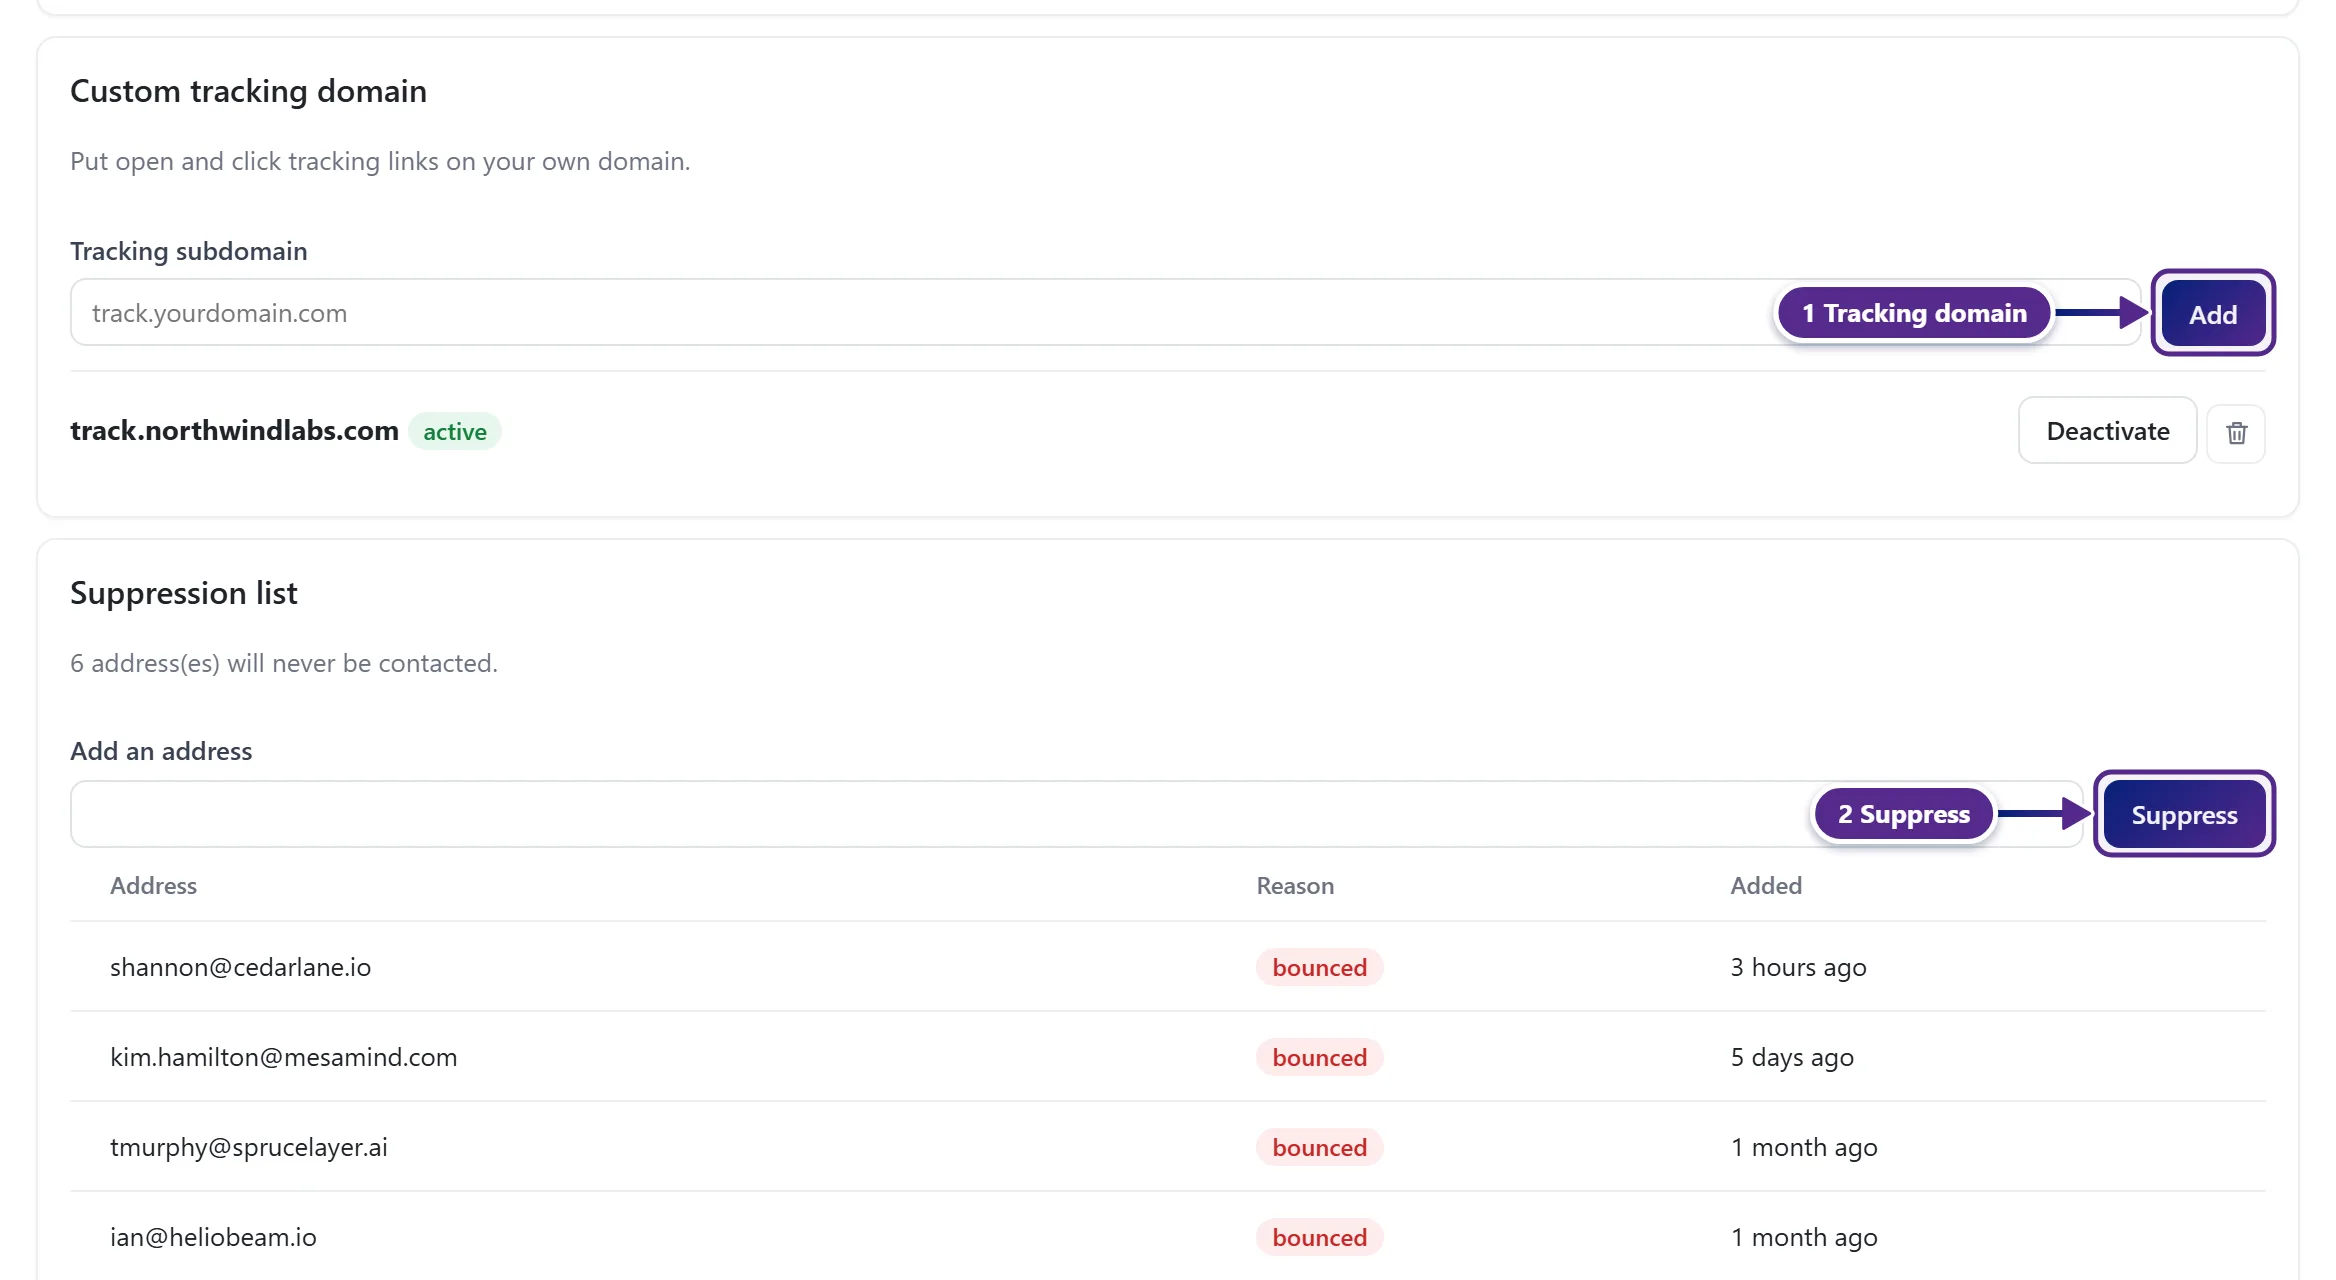This screenshot has height=1280, width=2336.
Task: Click the Custom tracking domain heading
Action: click(248, 91)
